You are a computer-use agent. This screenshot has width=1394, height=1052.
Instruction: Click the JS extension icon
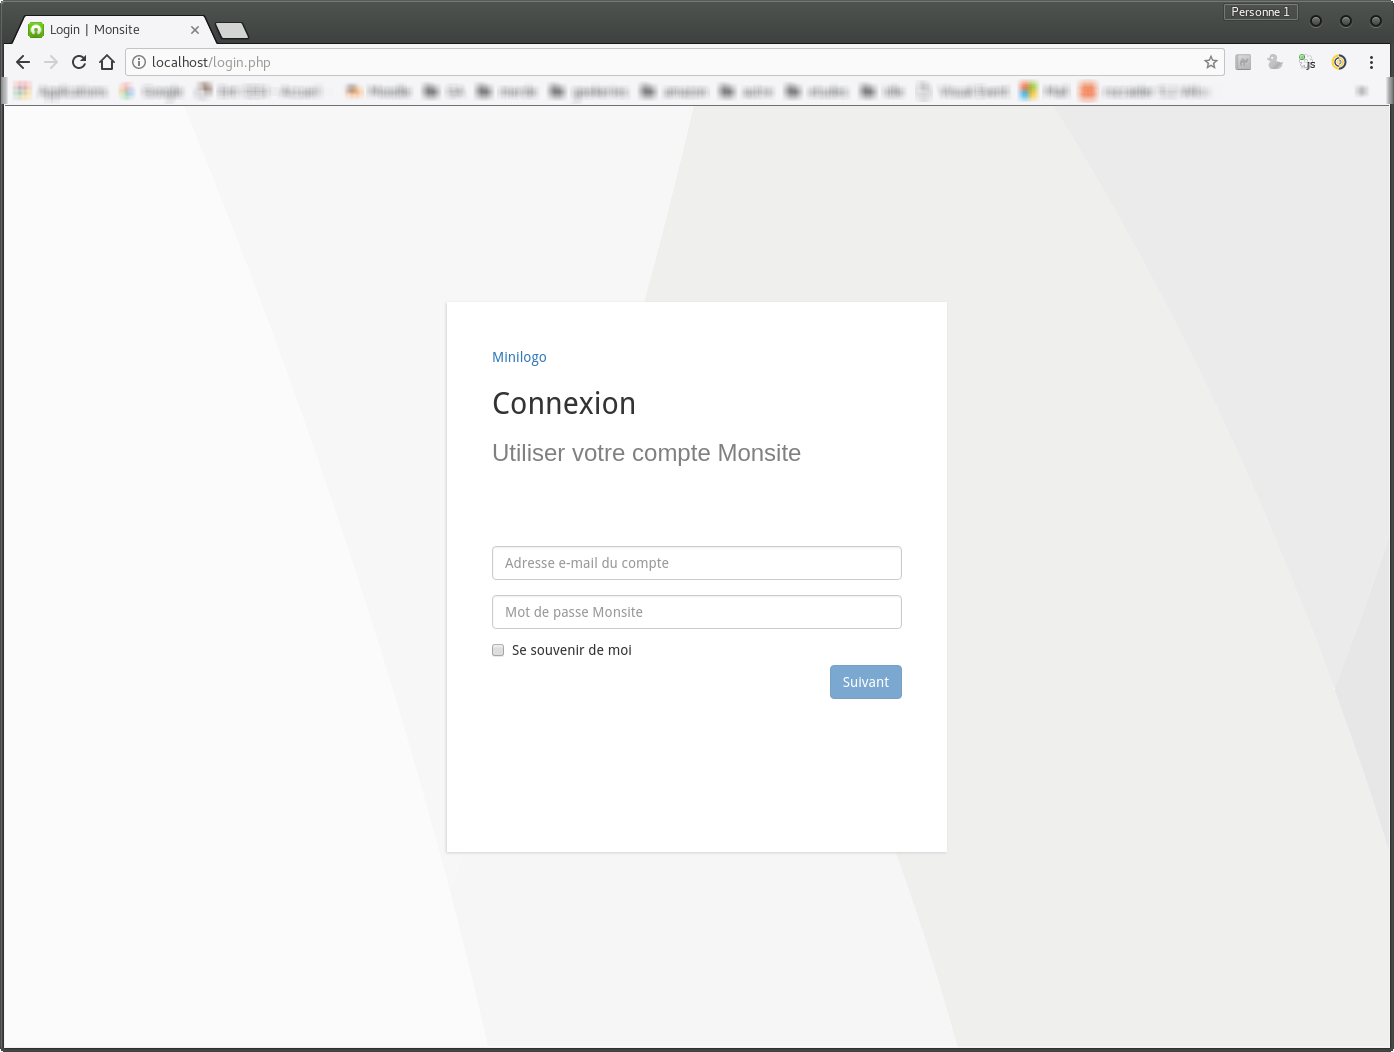click(x=1307, y=62)
